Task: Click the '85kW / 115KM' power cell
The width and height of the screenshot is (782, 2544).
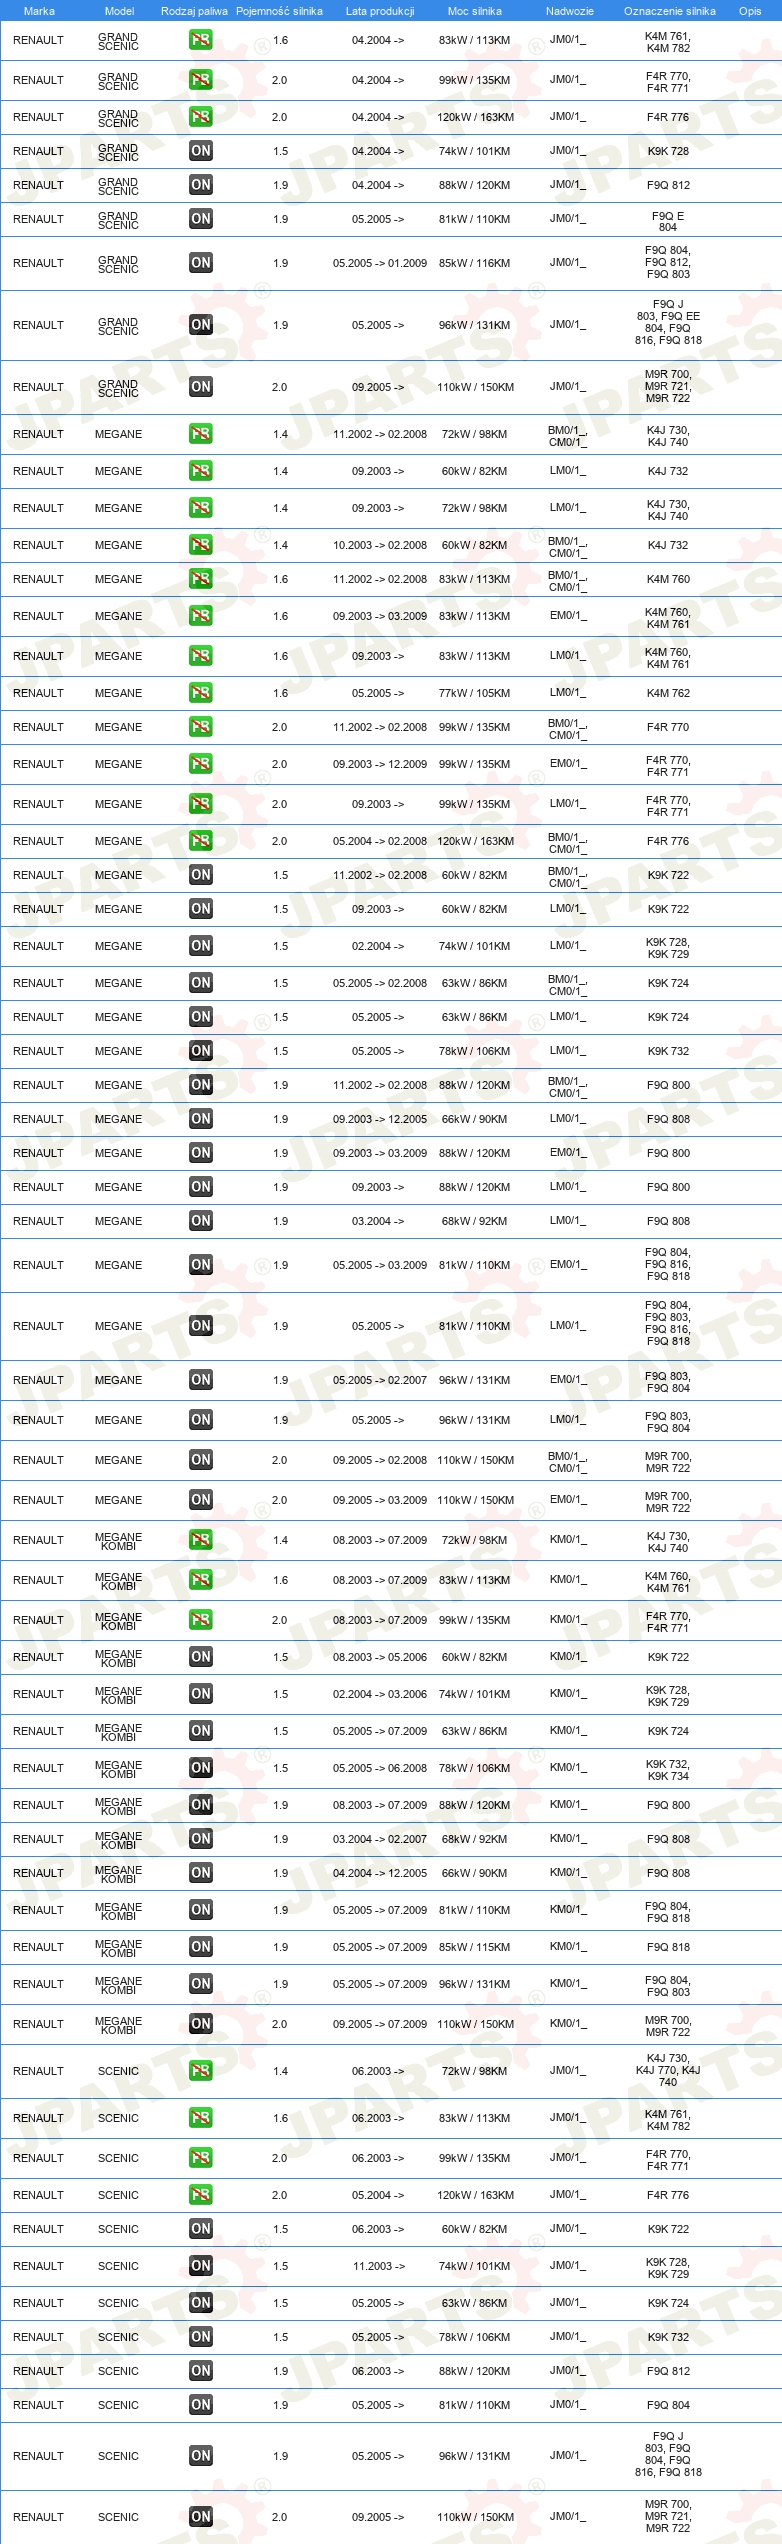Action: (474, 1948)
